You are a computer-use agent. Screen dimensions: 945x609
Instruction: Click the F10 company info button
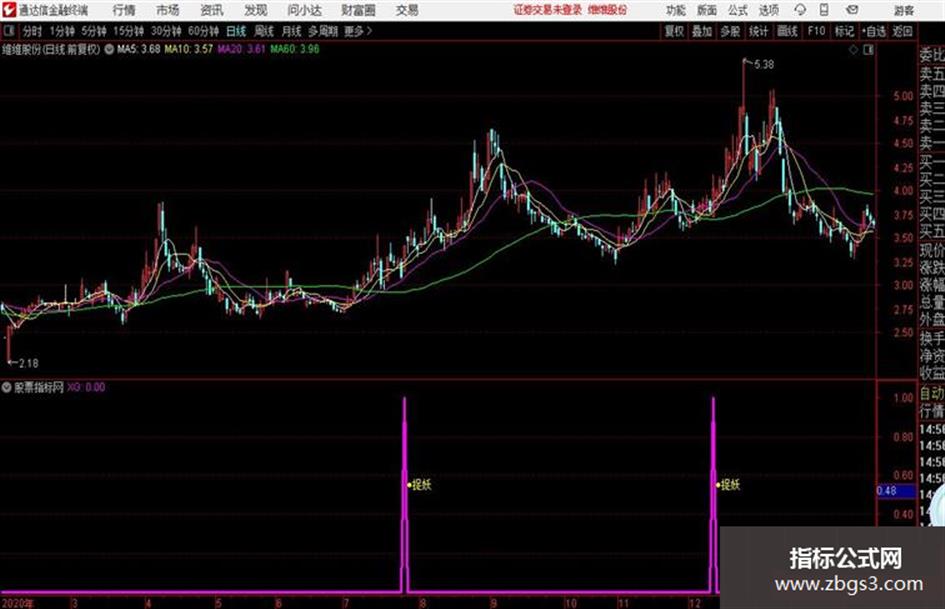coord(816,31)
